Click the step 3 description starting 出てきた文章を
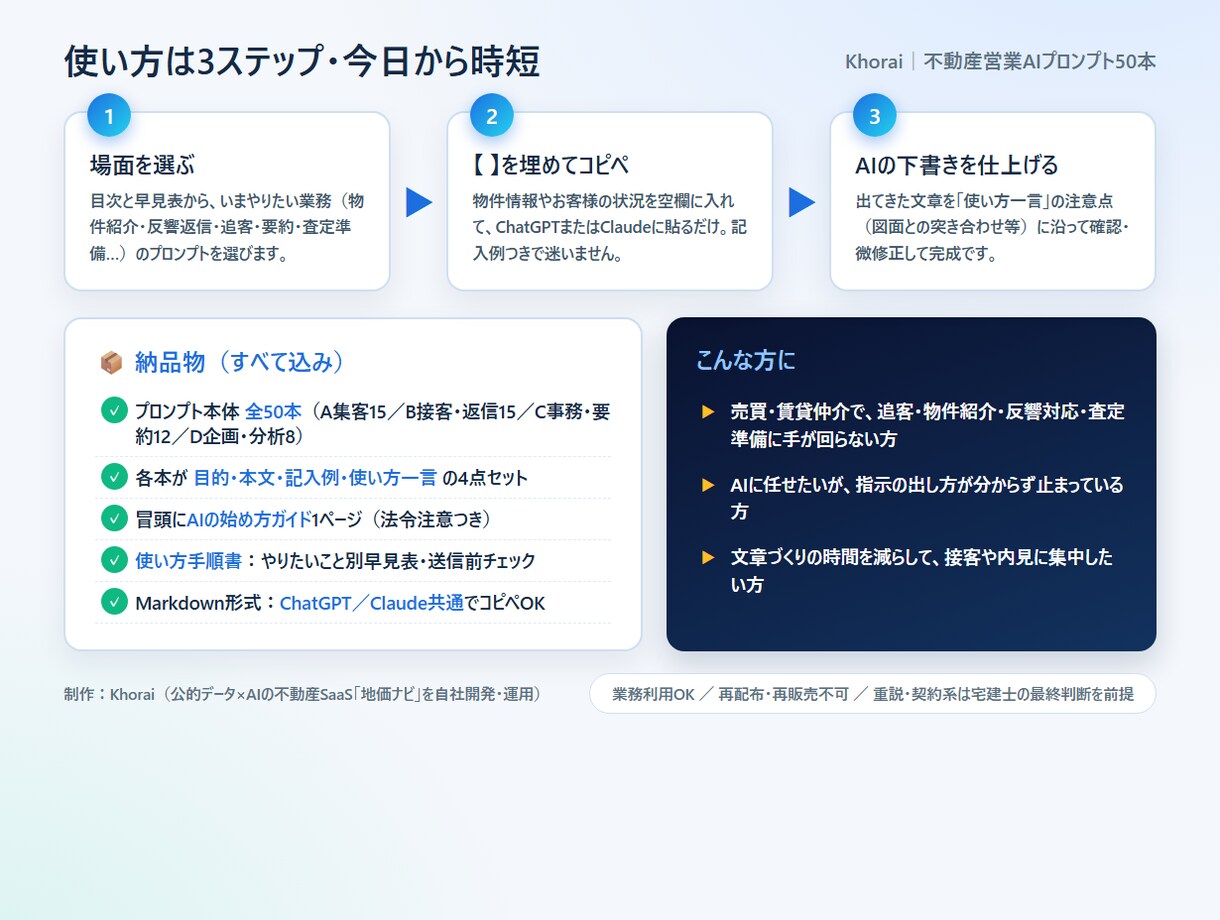 [x=992, y=227]
